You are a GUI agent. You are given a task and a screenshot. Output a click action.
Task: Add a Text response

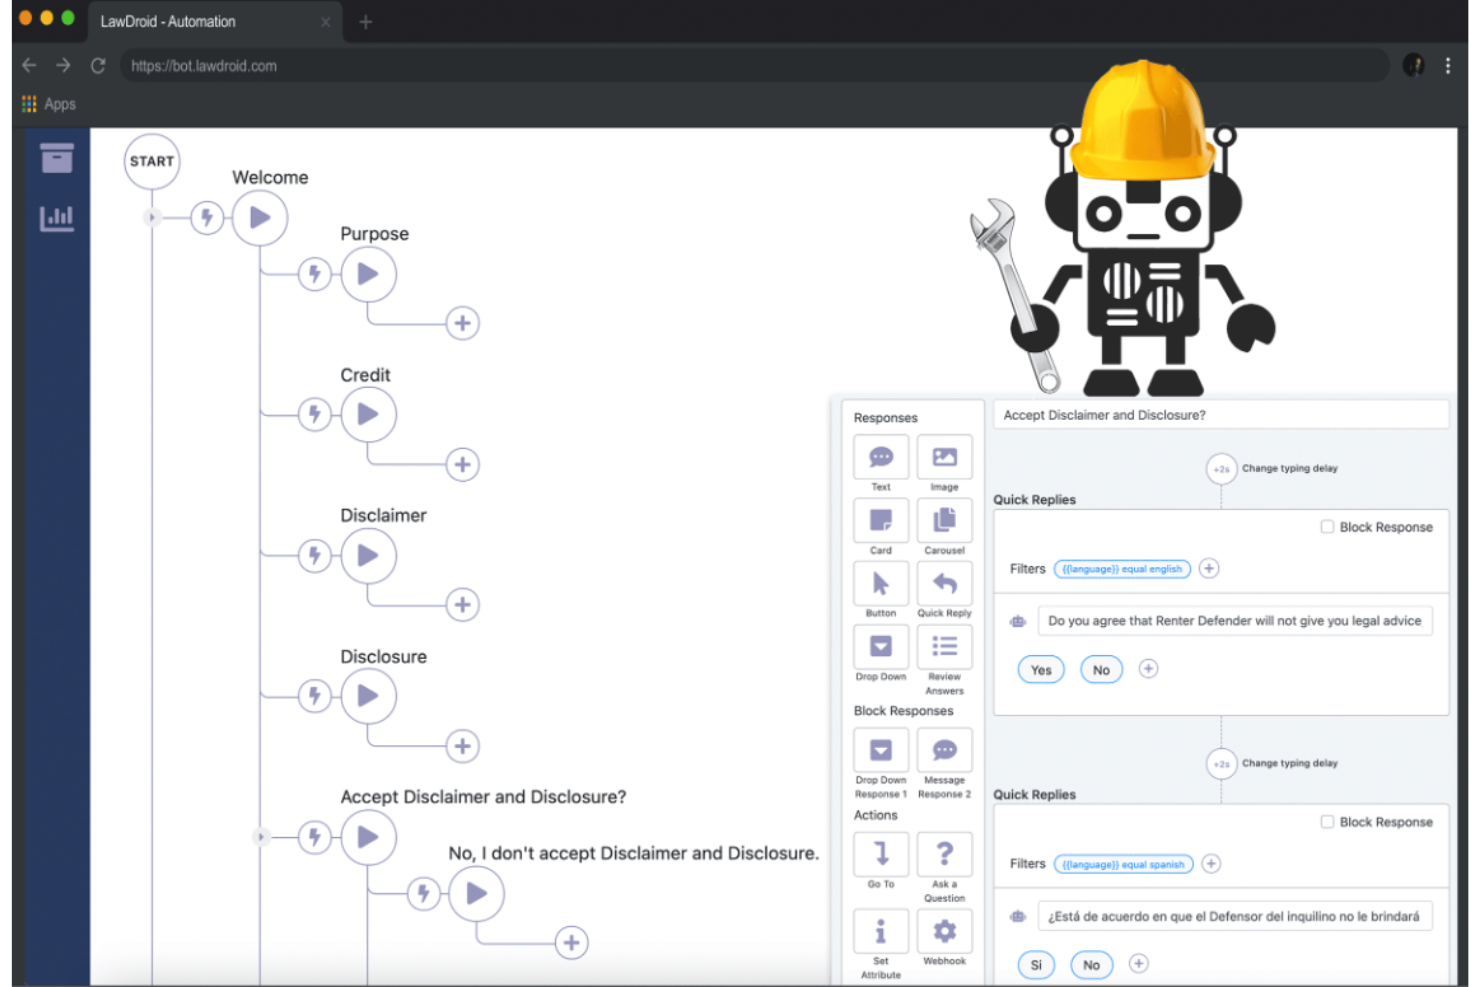(880, 458)
